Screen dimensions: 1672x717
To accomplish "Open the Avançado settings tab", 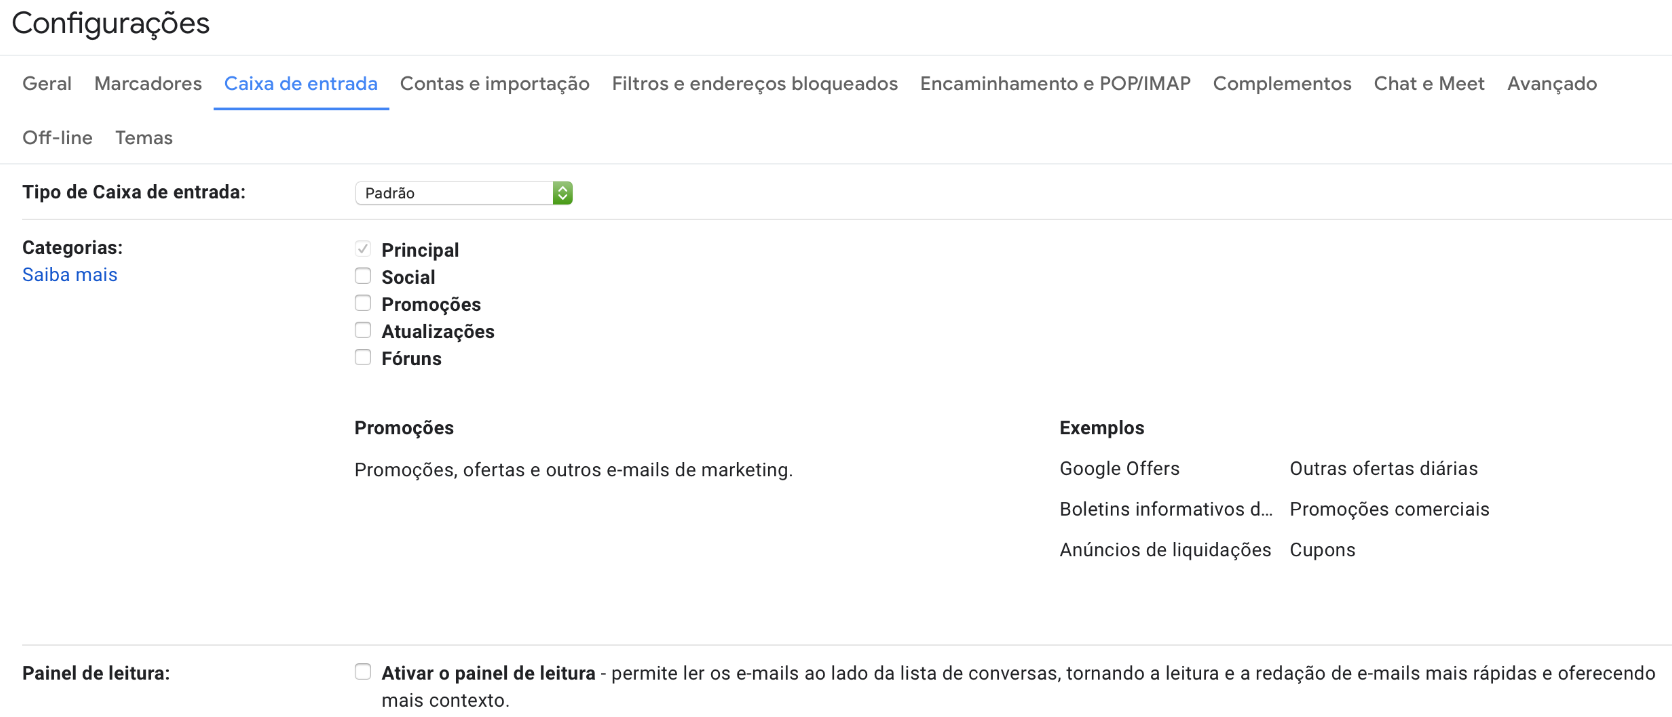I will click(x=1552, y=84).
